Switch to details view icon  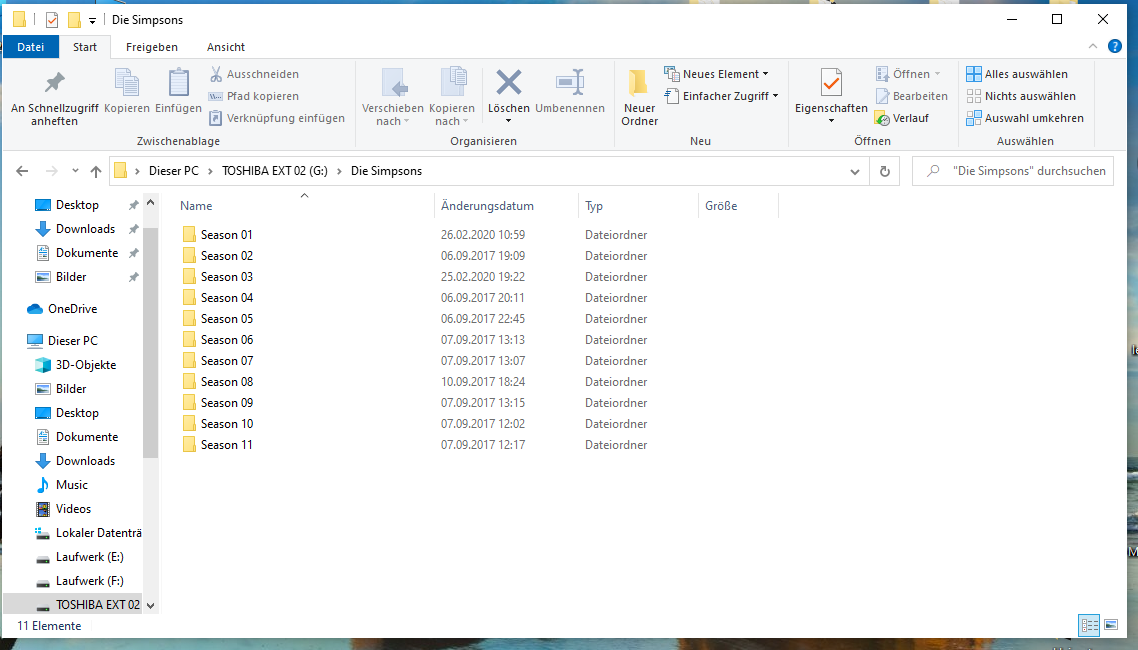[x=1089, y=625]
